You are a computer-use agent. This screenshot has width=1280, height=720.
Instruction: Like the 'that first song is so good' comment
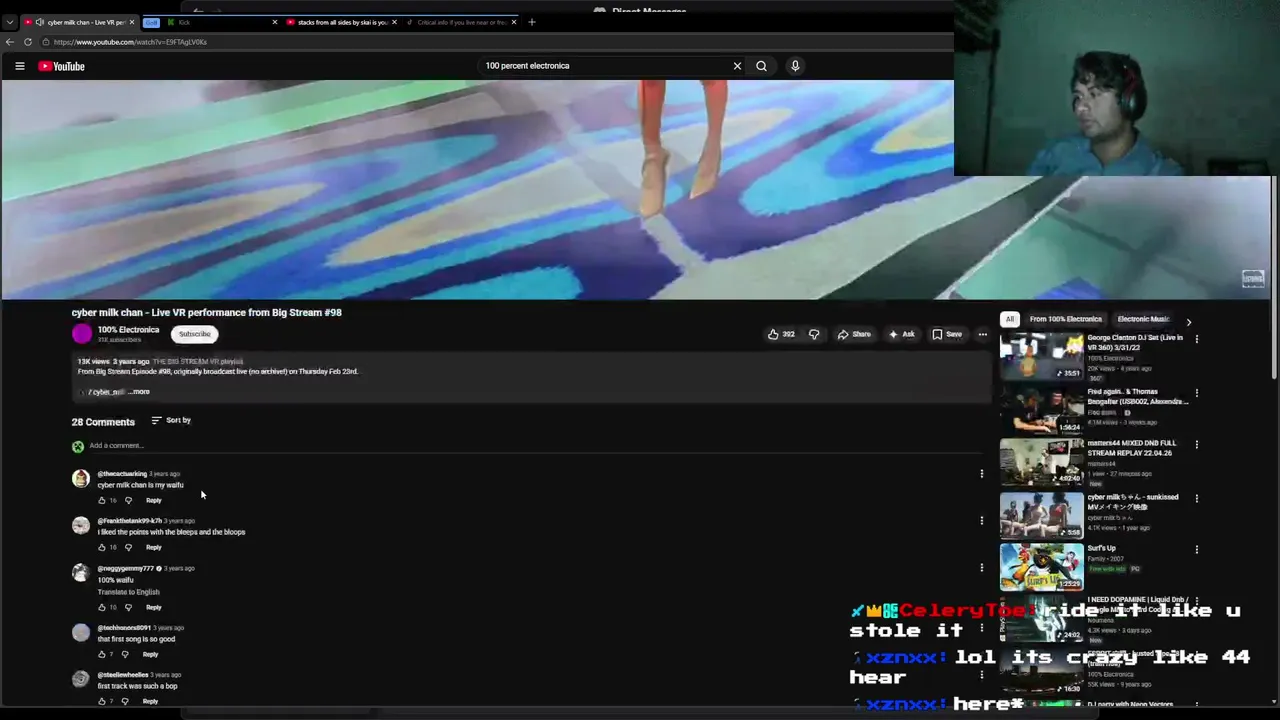(x=101, y=654)
